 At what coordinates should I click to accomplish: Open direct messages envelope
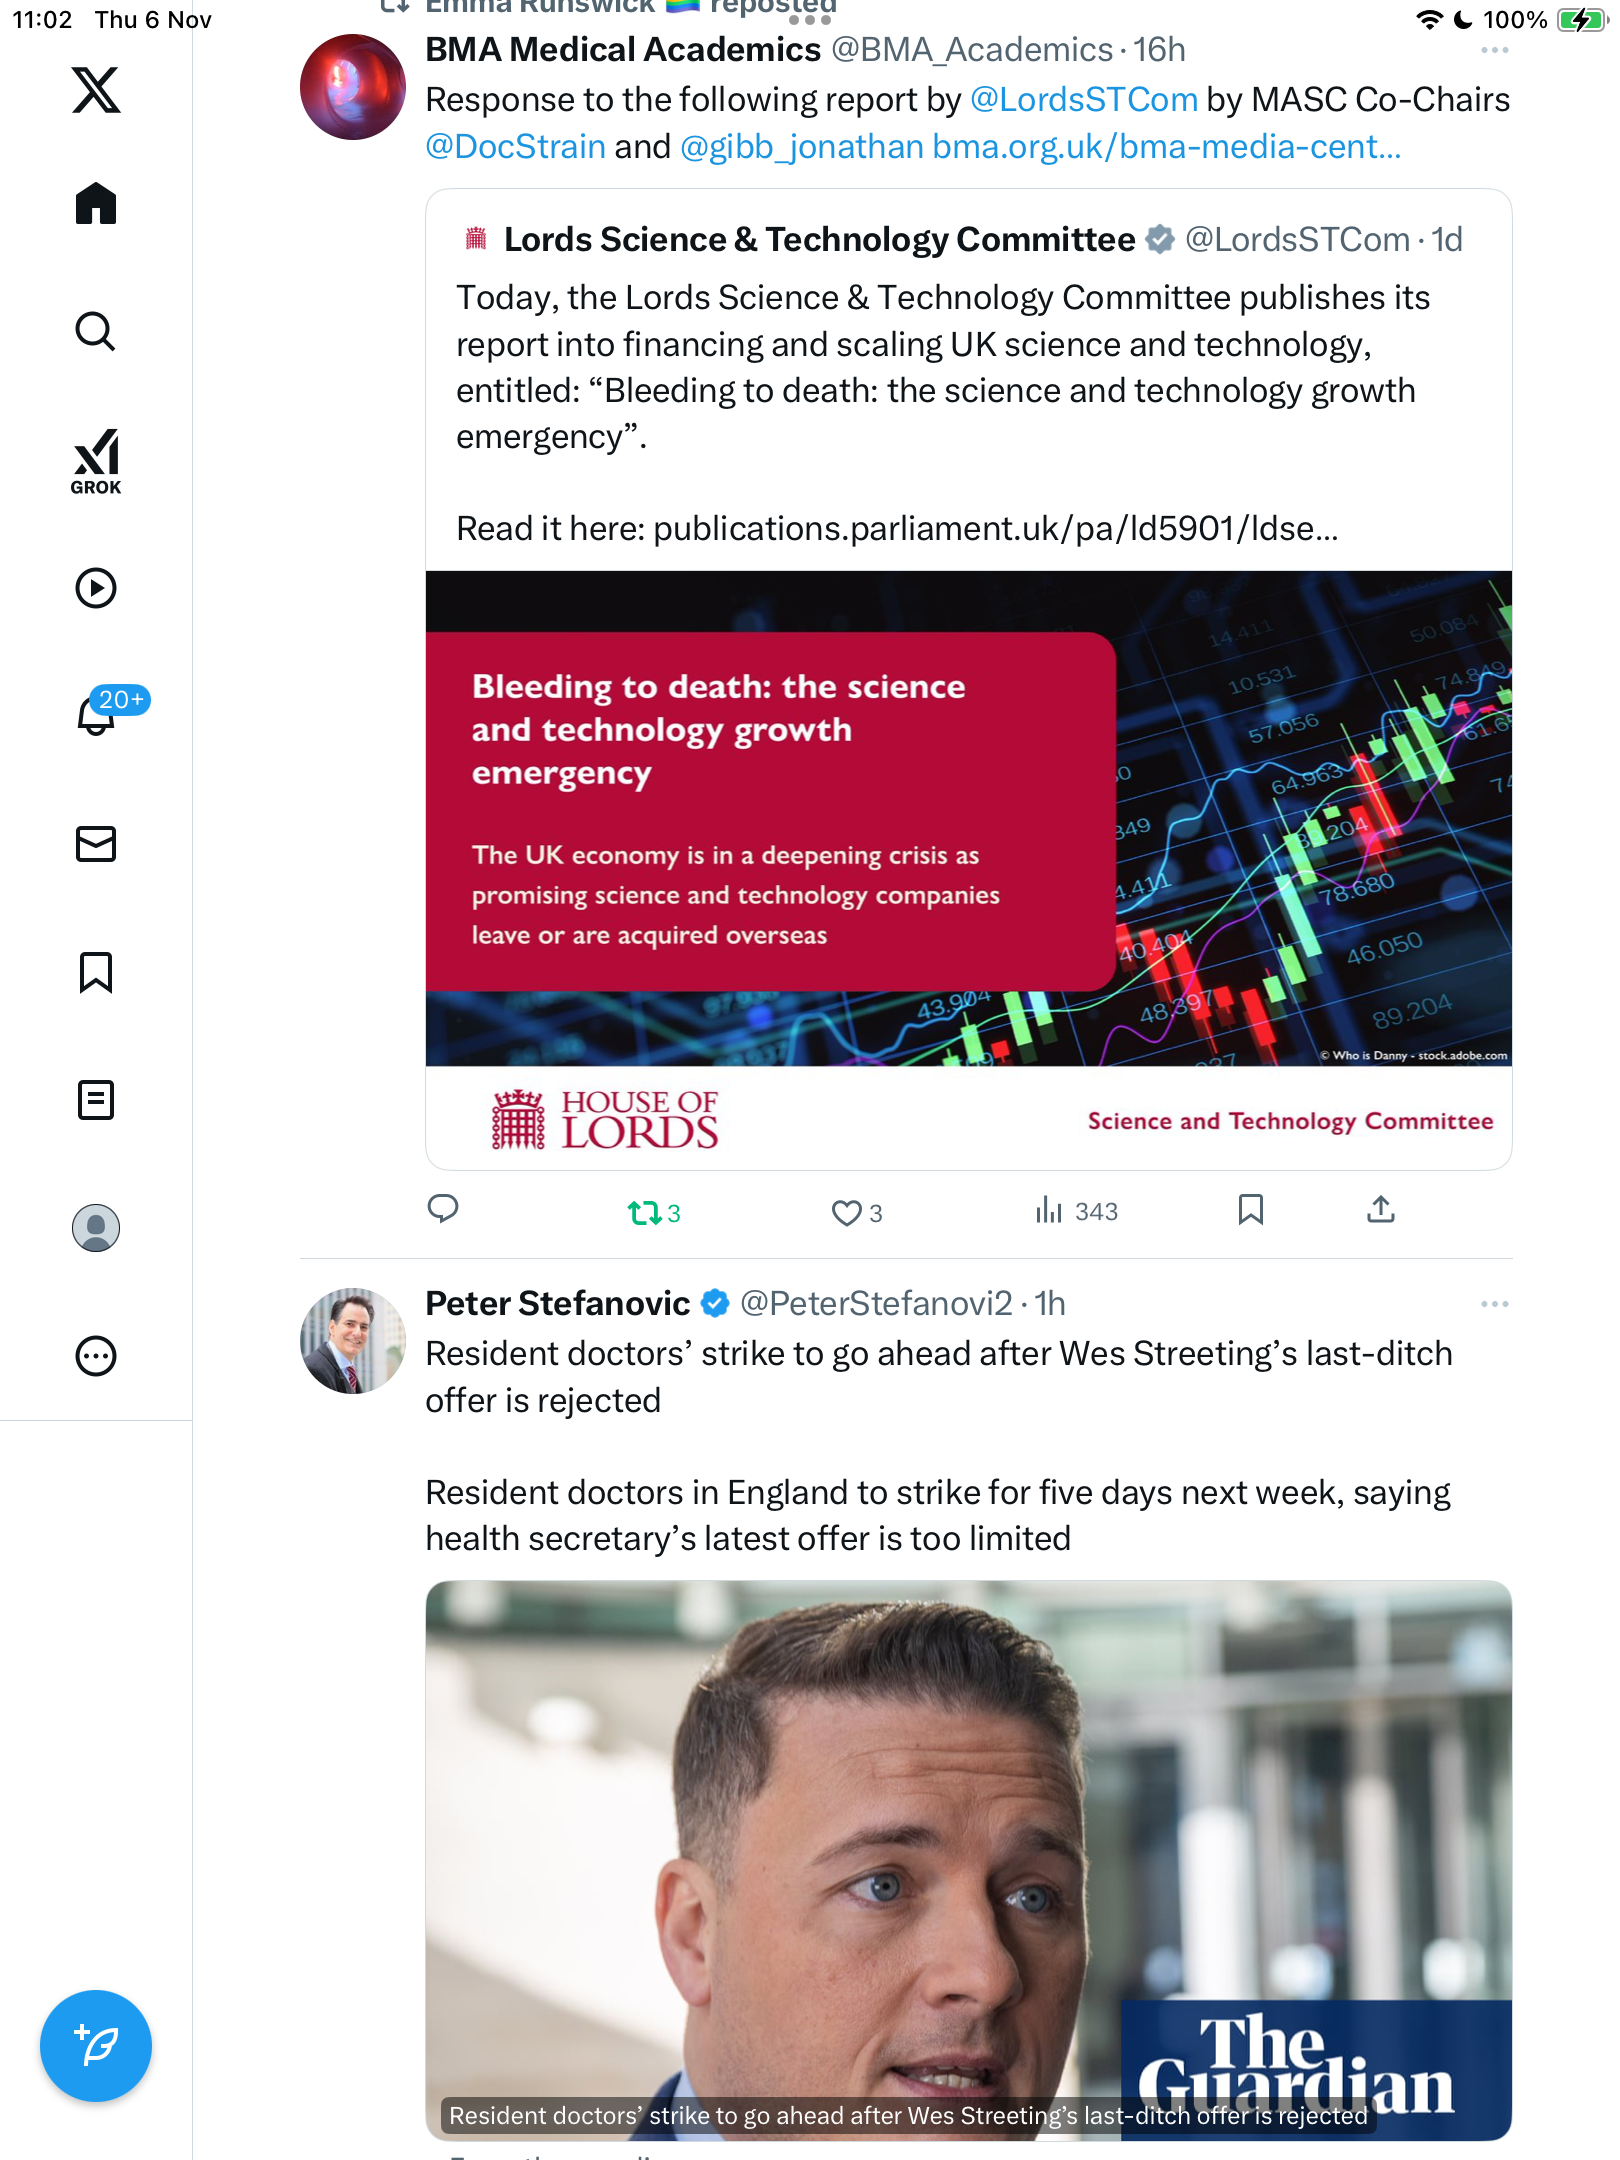pyautogui.click(x=96, y=844)
